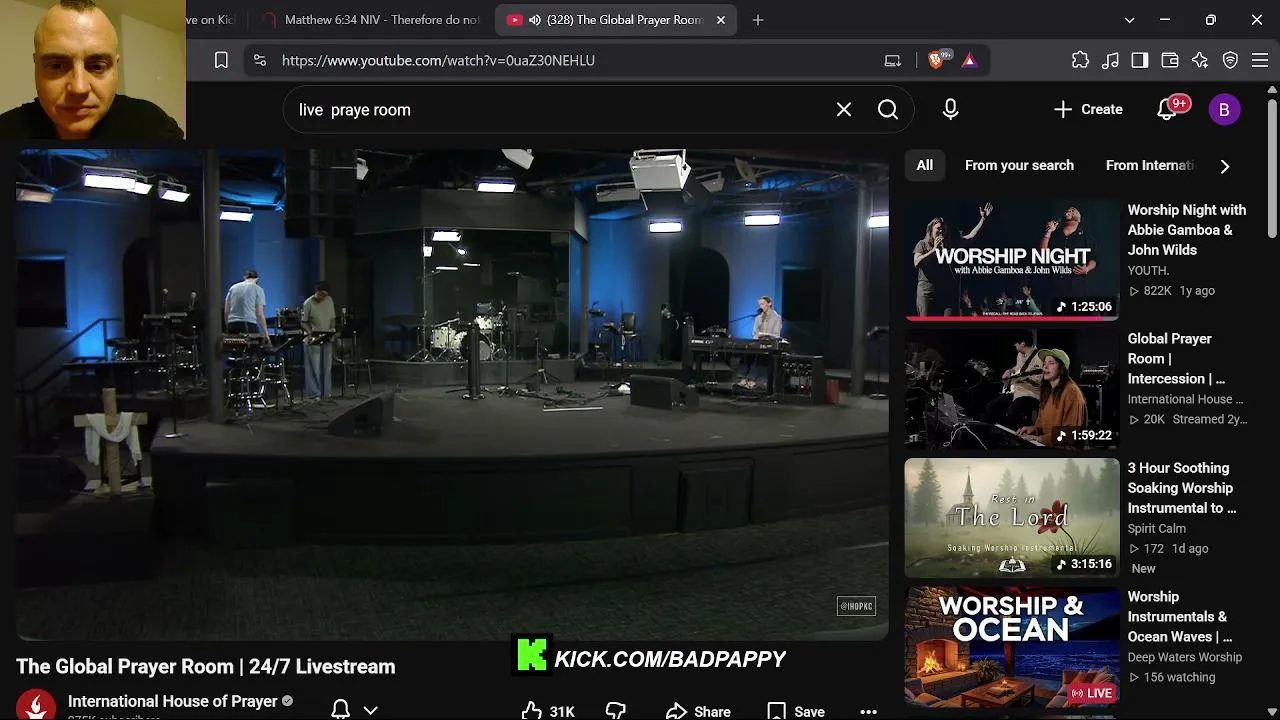Screen dimensions: 1280x720
Task: Open a new browser tab
Action: coord(758,20)
